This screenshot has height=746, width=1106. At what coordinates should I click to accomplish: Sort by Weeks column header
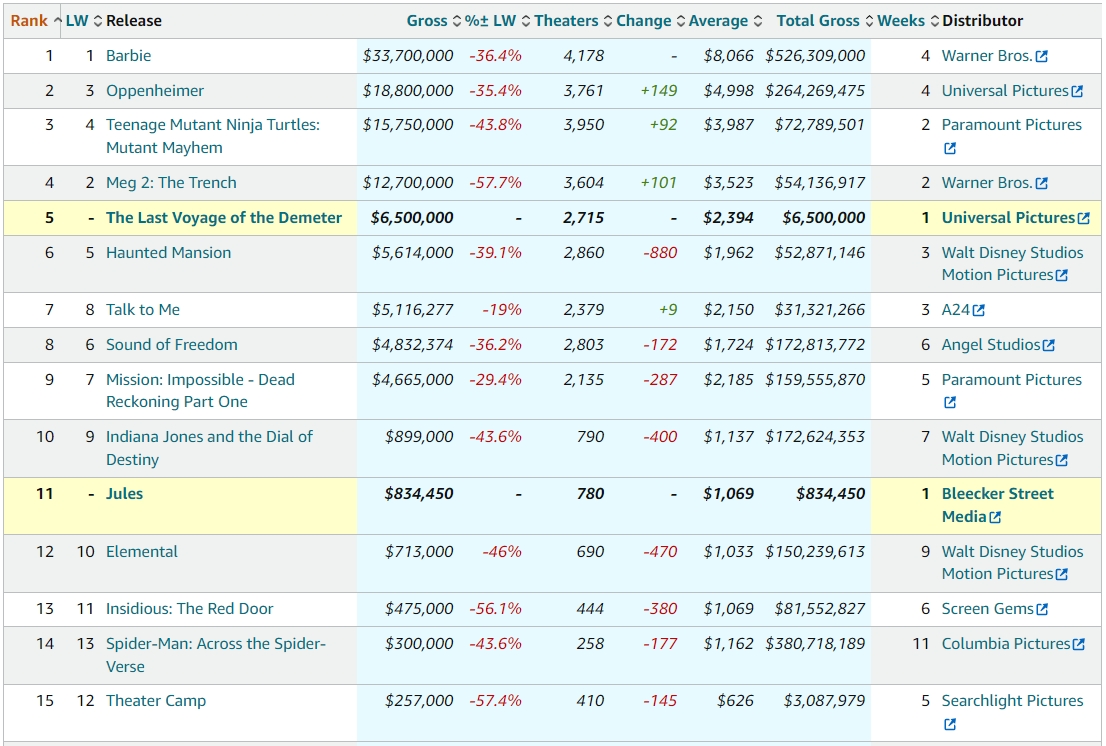click(x=901, y=20)
